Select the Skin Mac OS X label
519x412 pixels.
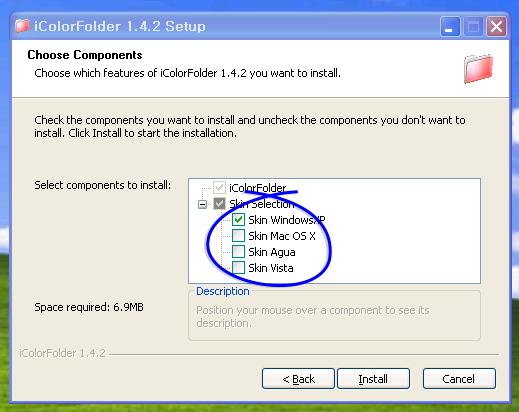[282, 236]
